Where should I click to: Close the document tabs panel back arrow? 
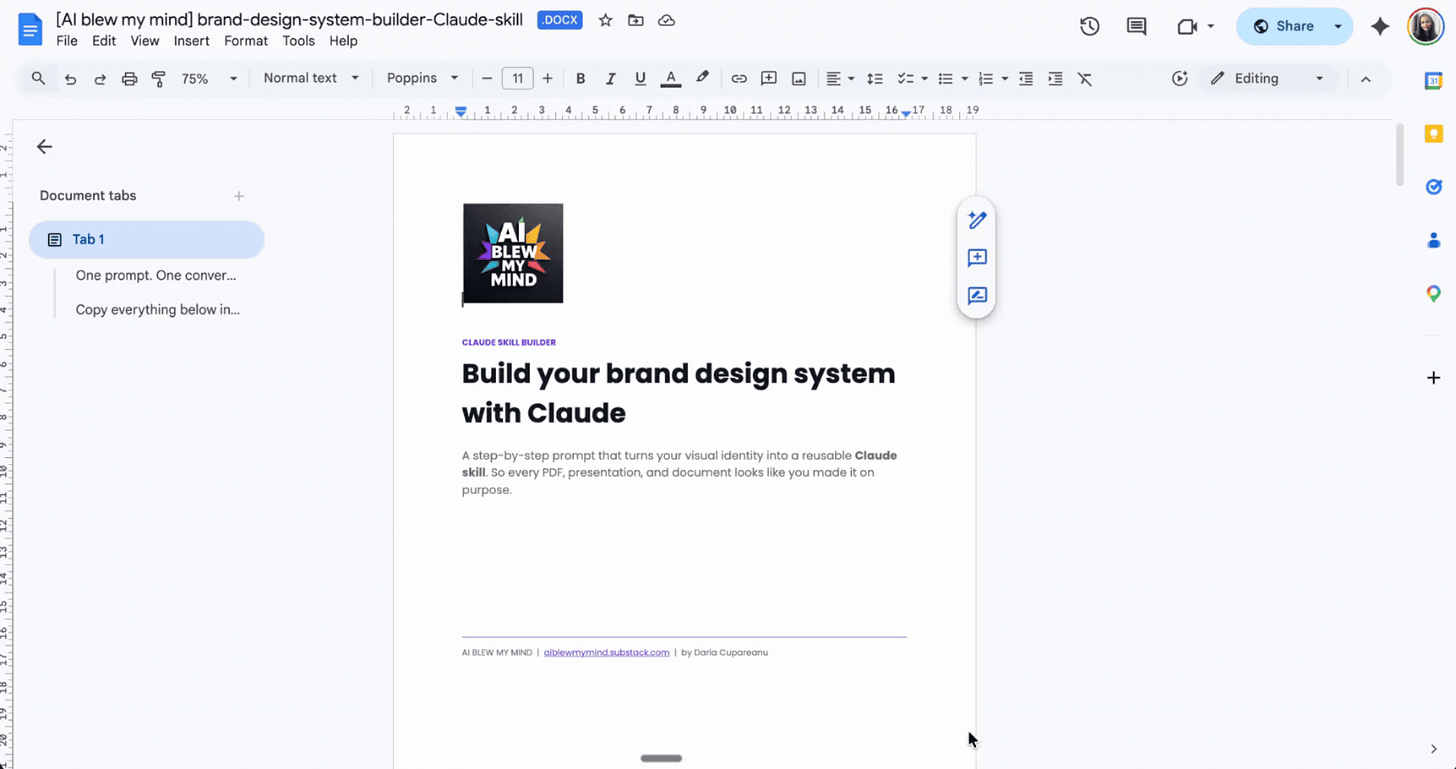[x=44, y=147]
